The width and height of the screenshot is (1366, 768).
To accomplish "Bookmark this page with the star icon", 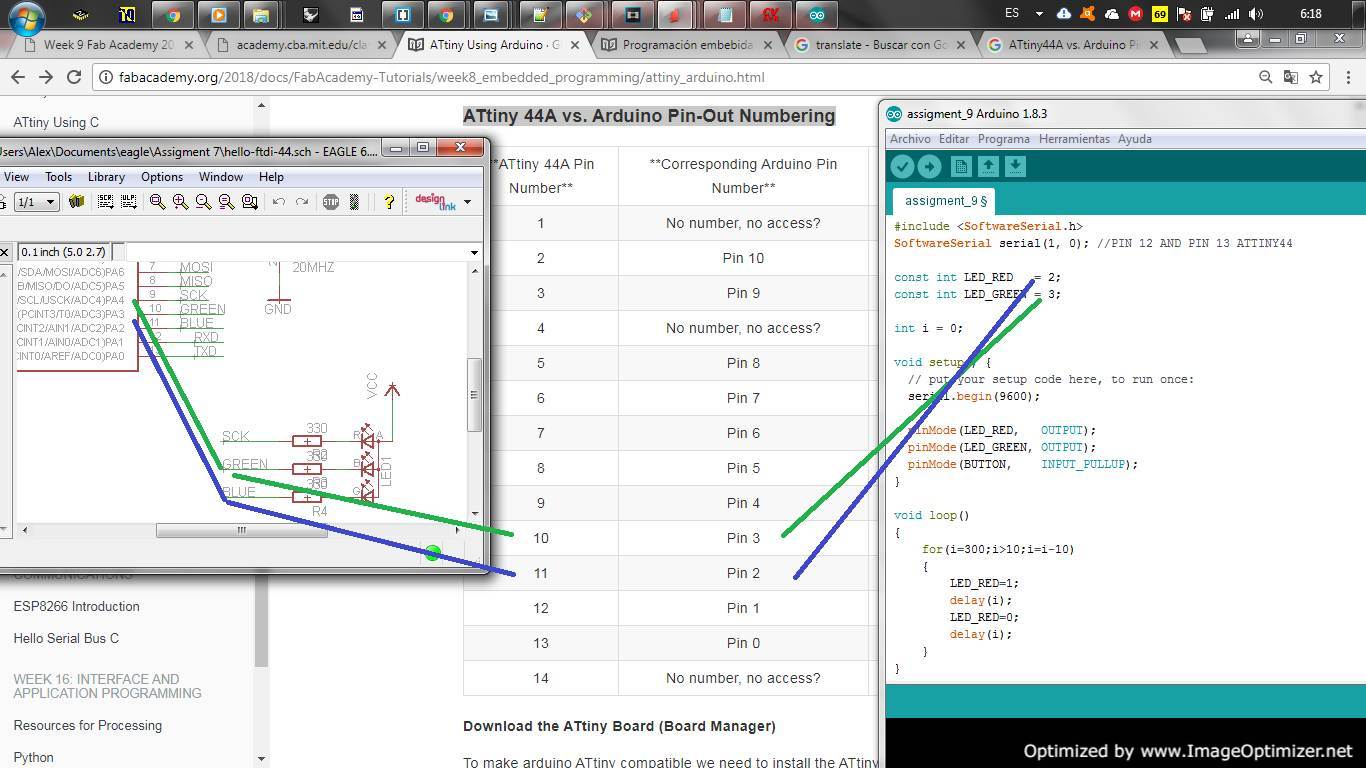I will (1316, 77).
